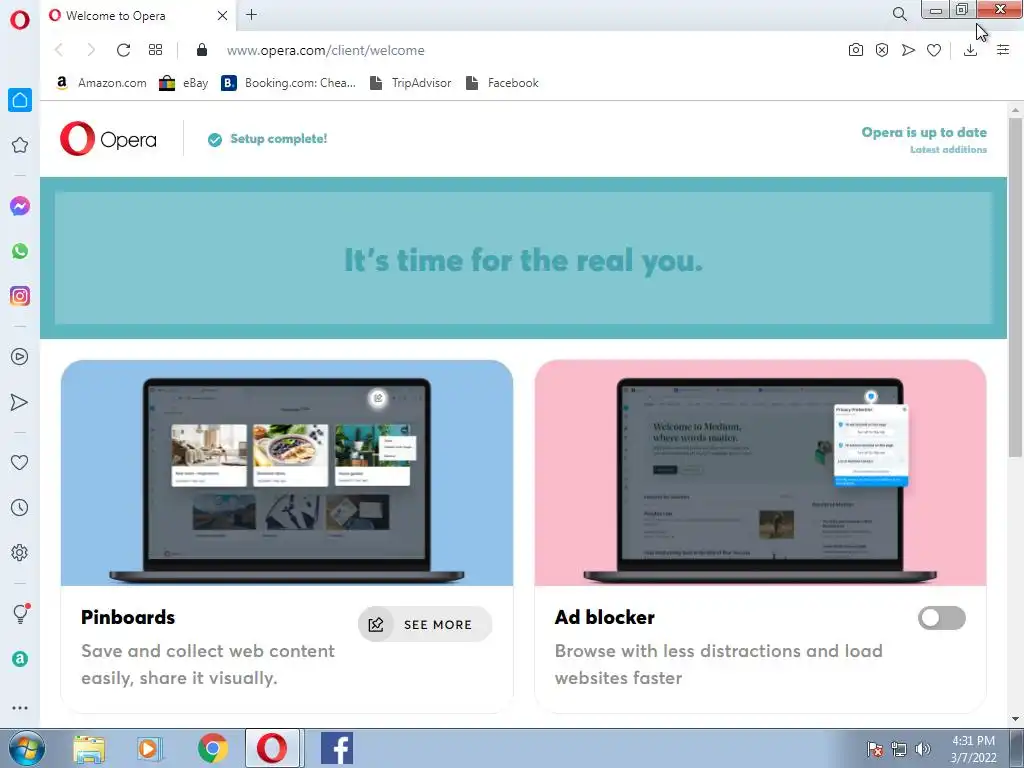Open the Windows Start menu

[x=25, y=748]
